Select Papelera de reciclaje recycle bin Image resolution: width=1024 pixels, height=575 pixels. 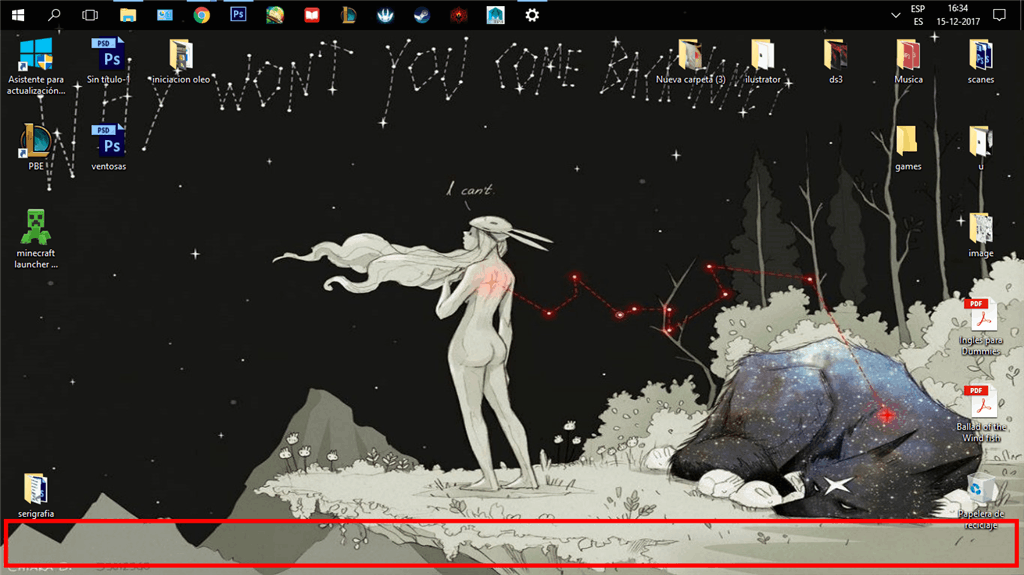[981, 502]
